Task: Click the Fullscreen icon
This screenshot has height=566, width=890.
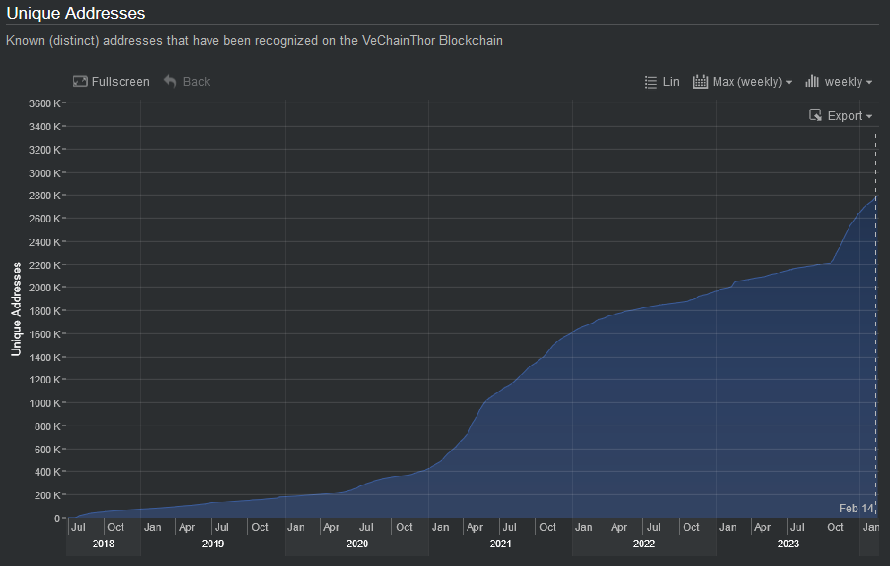Action: coord(80,82)
